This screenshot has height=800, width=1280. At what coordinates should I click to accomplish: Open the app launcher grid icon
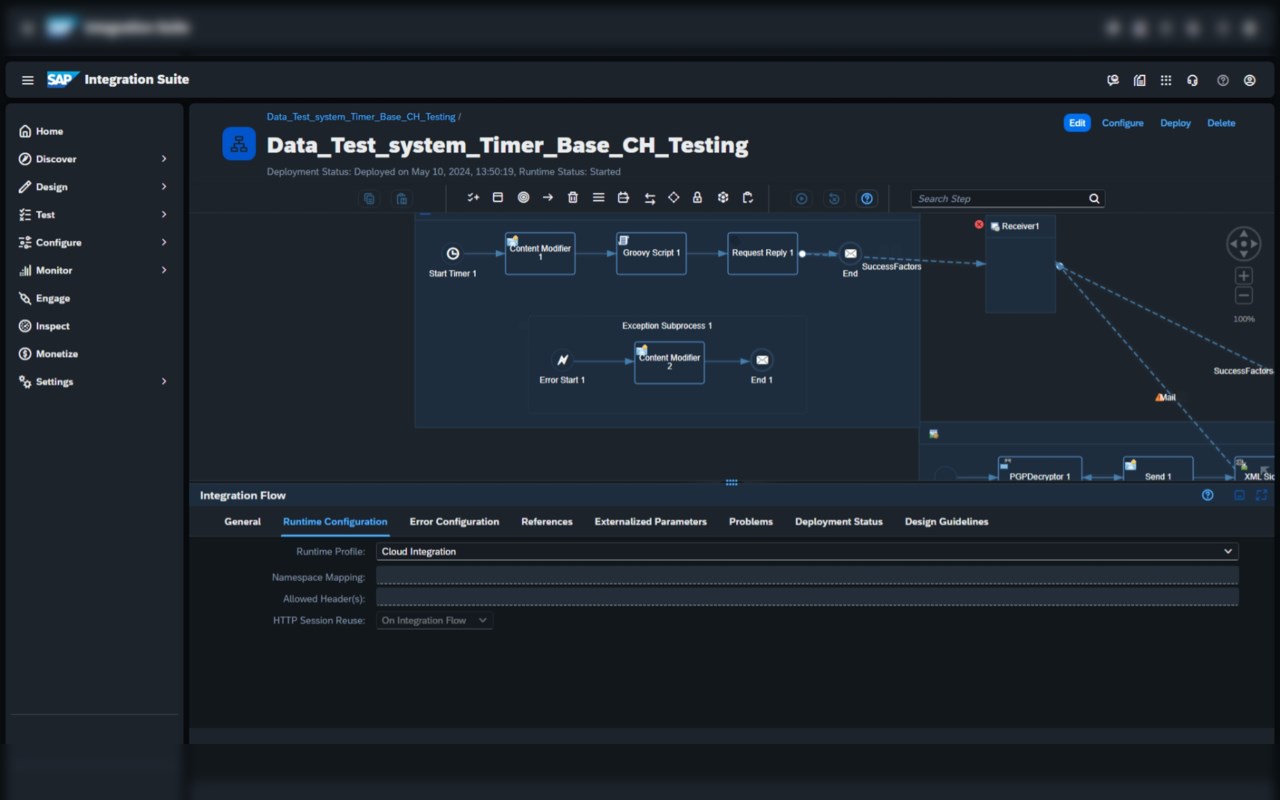pyautogui.click(x=1166, y=80)
